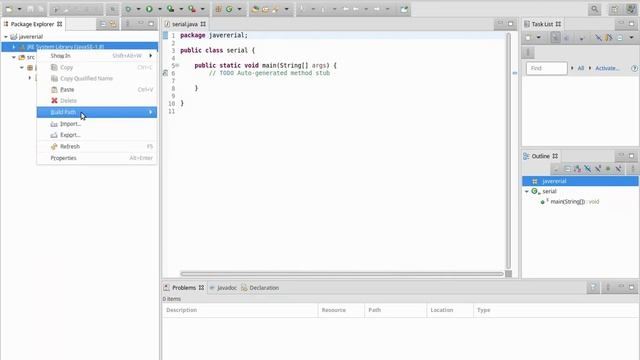
Task: Click the Coverage run icon in toolbar
Action: click(171, 9)
